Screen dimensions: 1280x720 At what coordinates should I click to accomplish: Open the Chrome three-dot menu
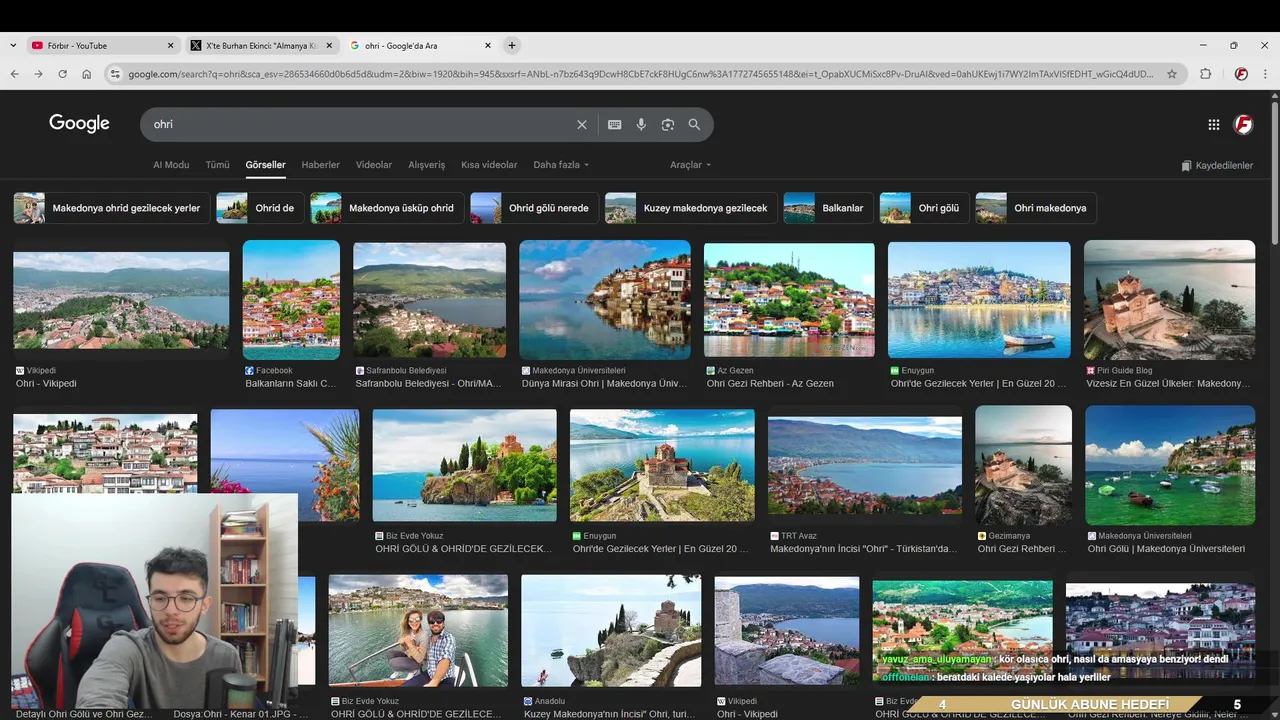(x=1265, y=74)
